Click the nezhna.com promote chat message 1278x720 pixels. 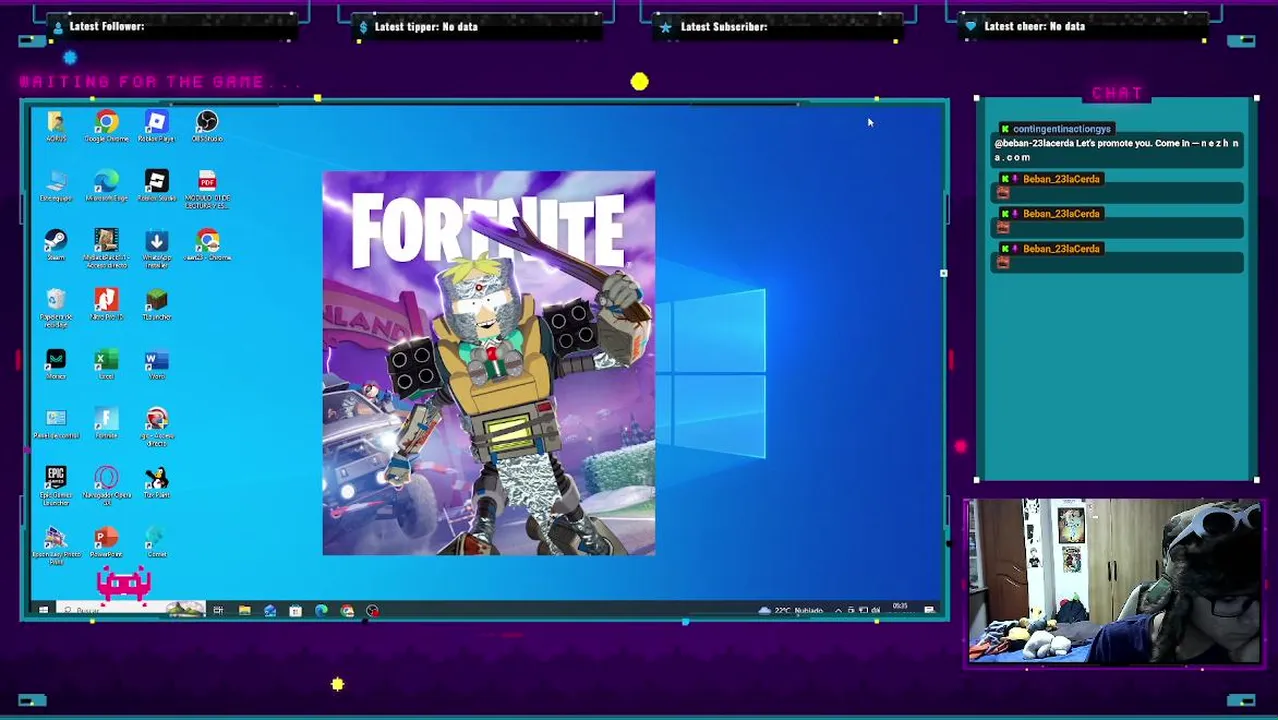tap(1116, 150)
